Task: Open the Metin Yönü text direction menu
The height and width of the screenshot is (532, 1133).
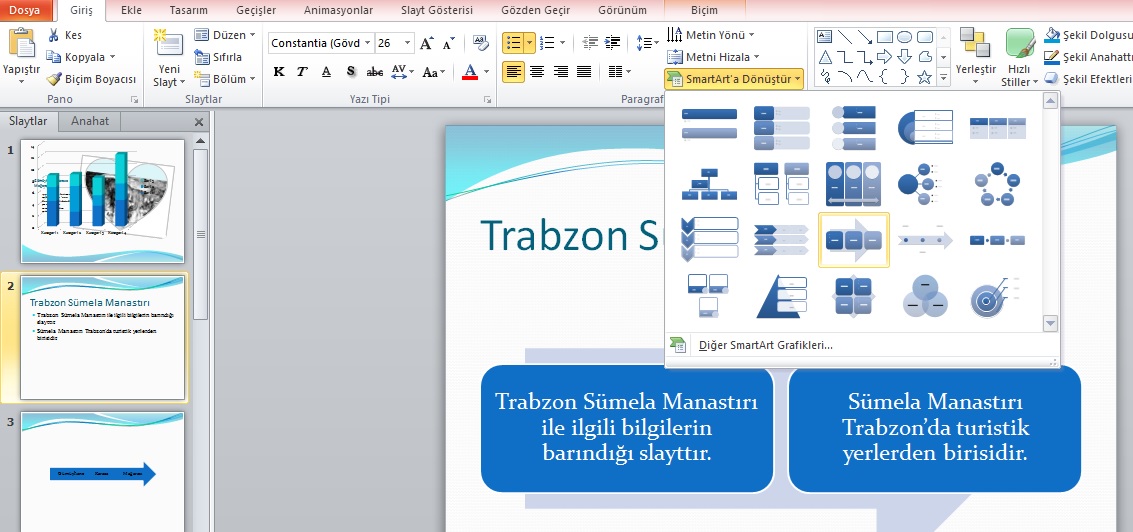Action: pyautogui.click(x=714, y=35)
